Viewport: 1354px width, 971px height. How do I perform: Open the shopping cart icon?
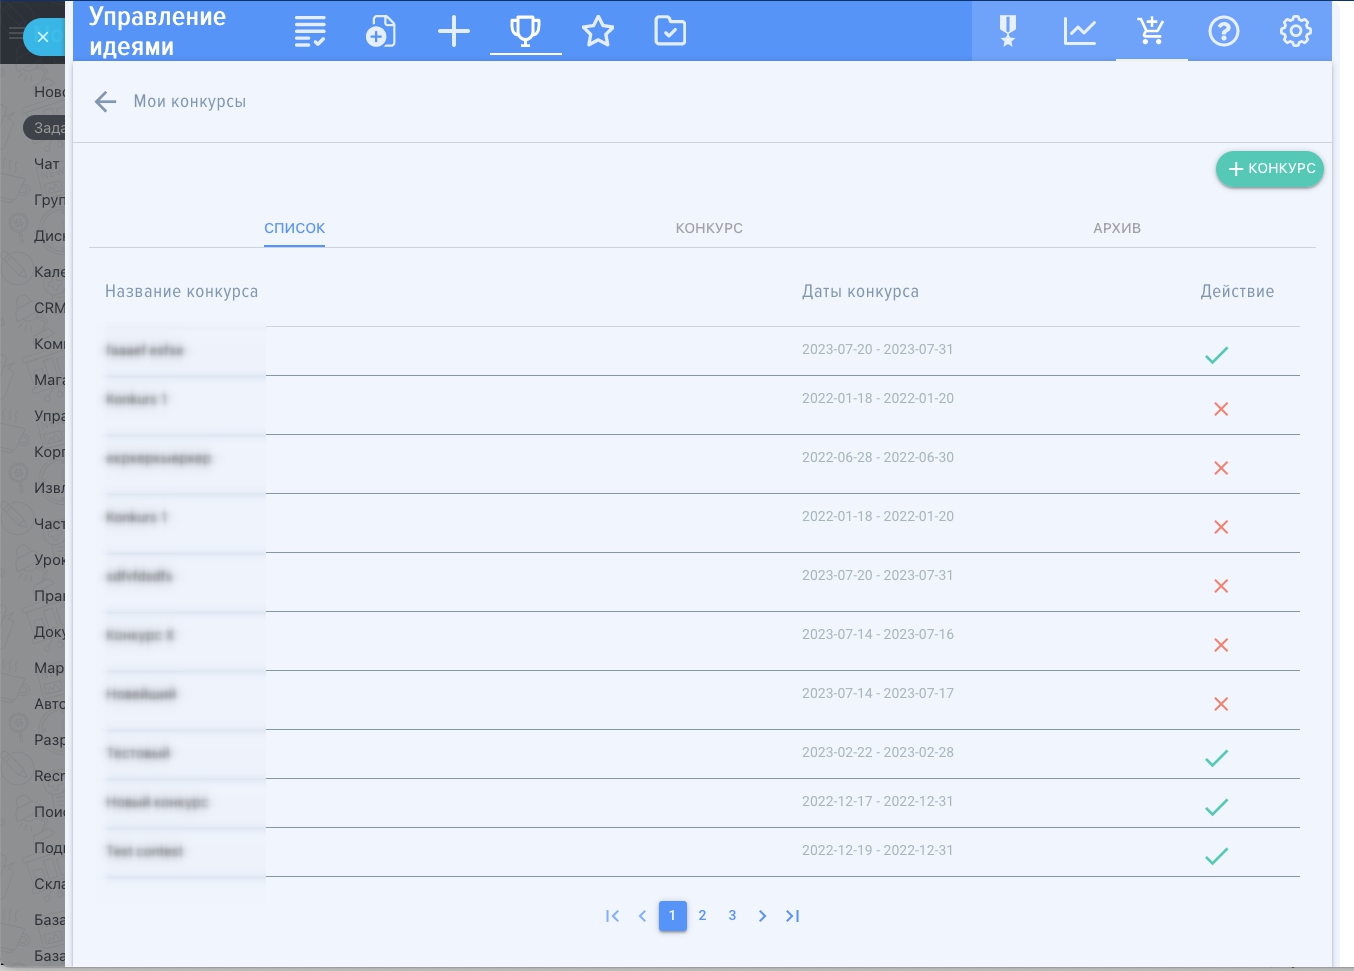coord(1152,32)
